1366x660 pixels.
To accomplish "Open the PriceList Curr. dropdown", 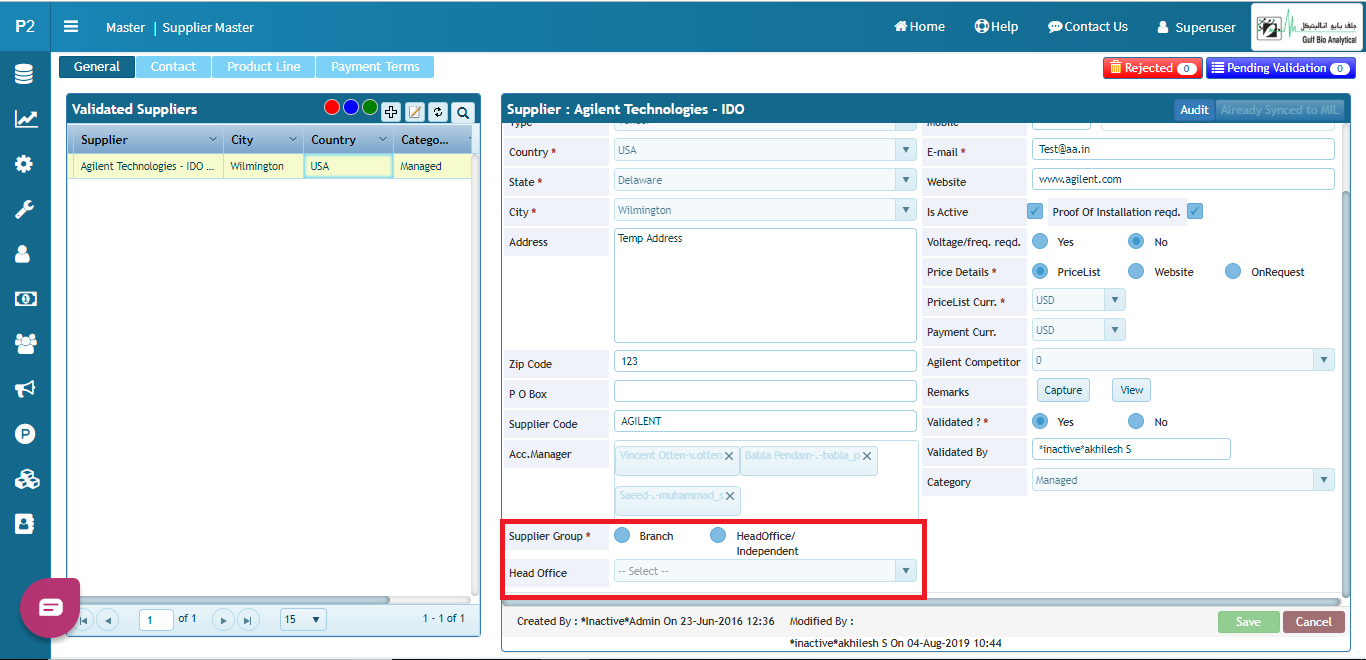I will point(1115,300).
